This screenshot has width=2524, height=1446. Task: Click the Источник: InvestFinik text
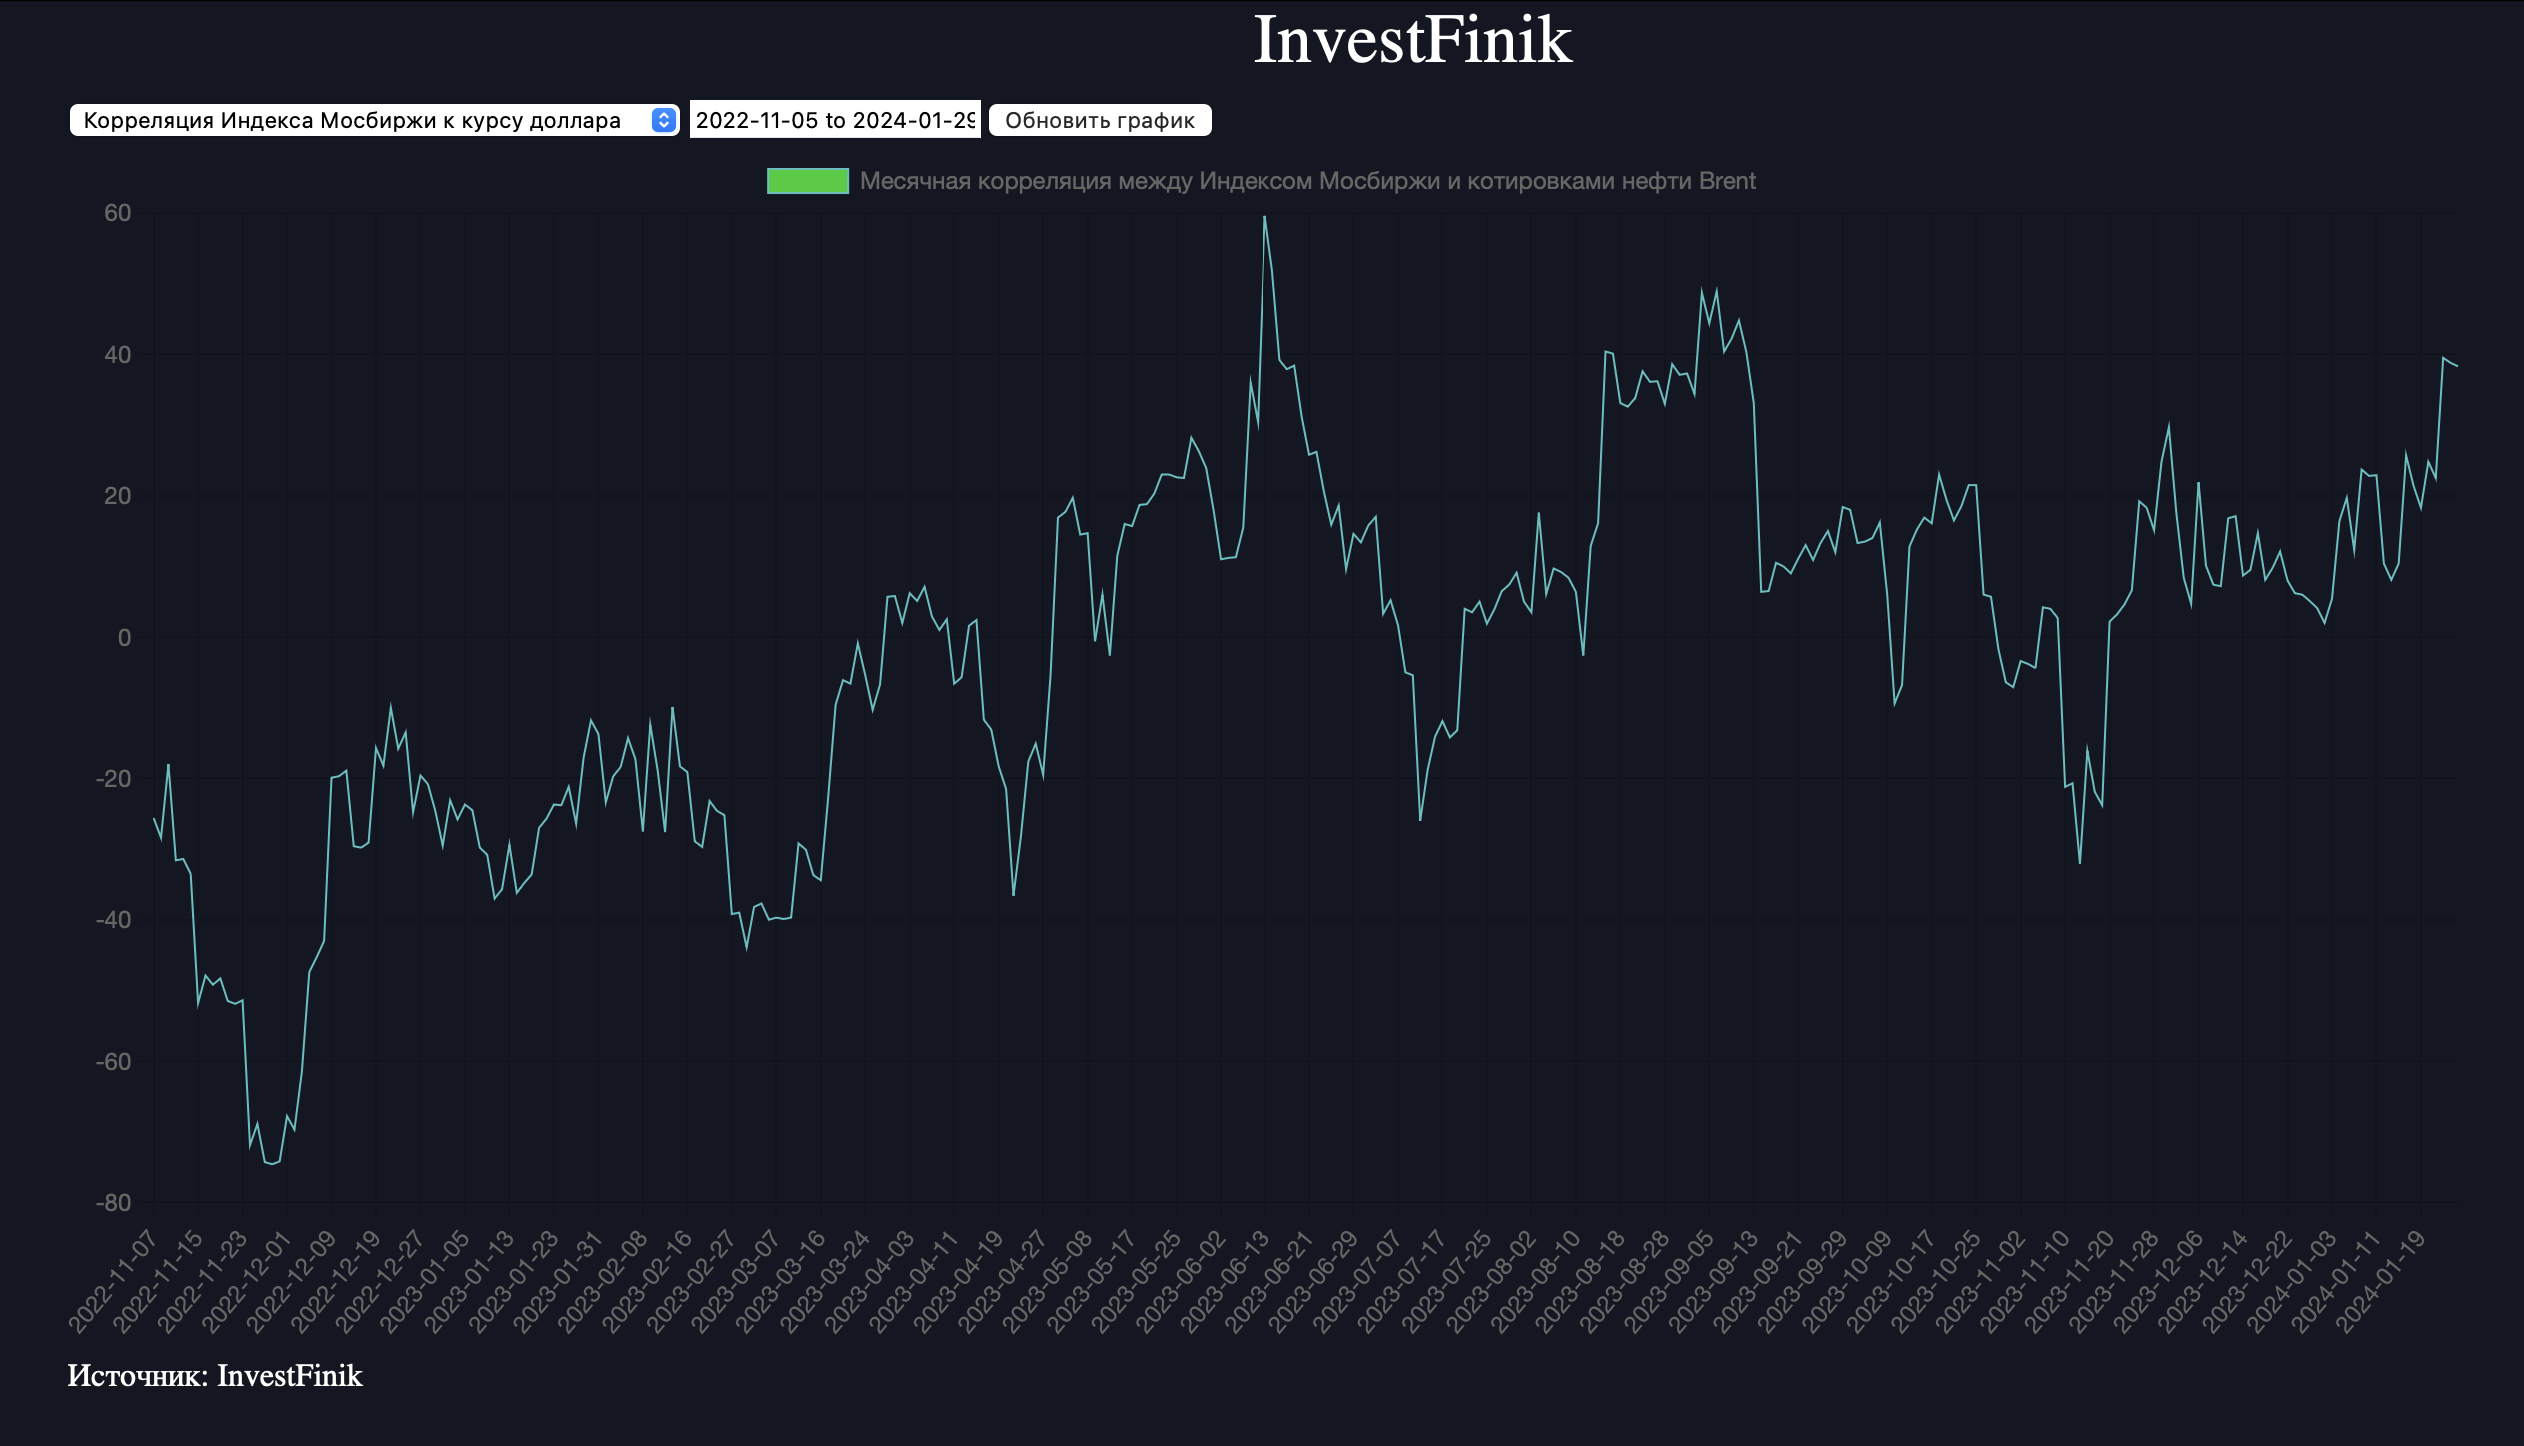(214, 1376)
